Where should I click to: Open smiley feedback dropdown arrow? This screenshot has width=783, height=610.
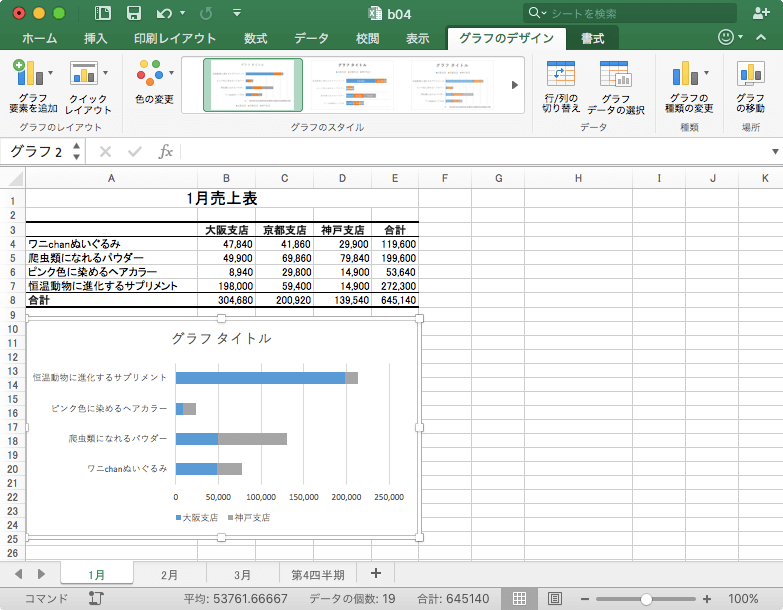[741, 37]
